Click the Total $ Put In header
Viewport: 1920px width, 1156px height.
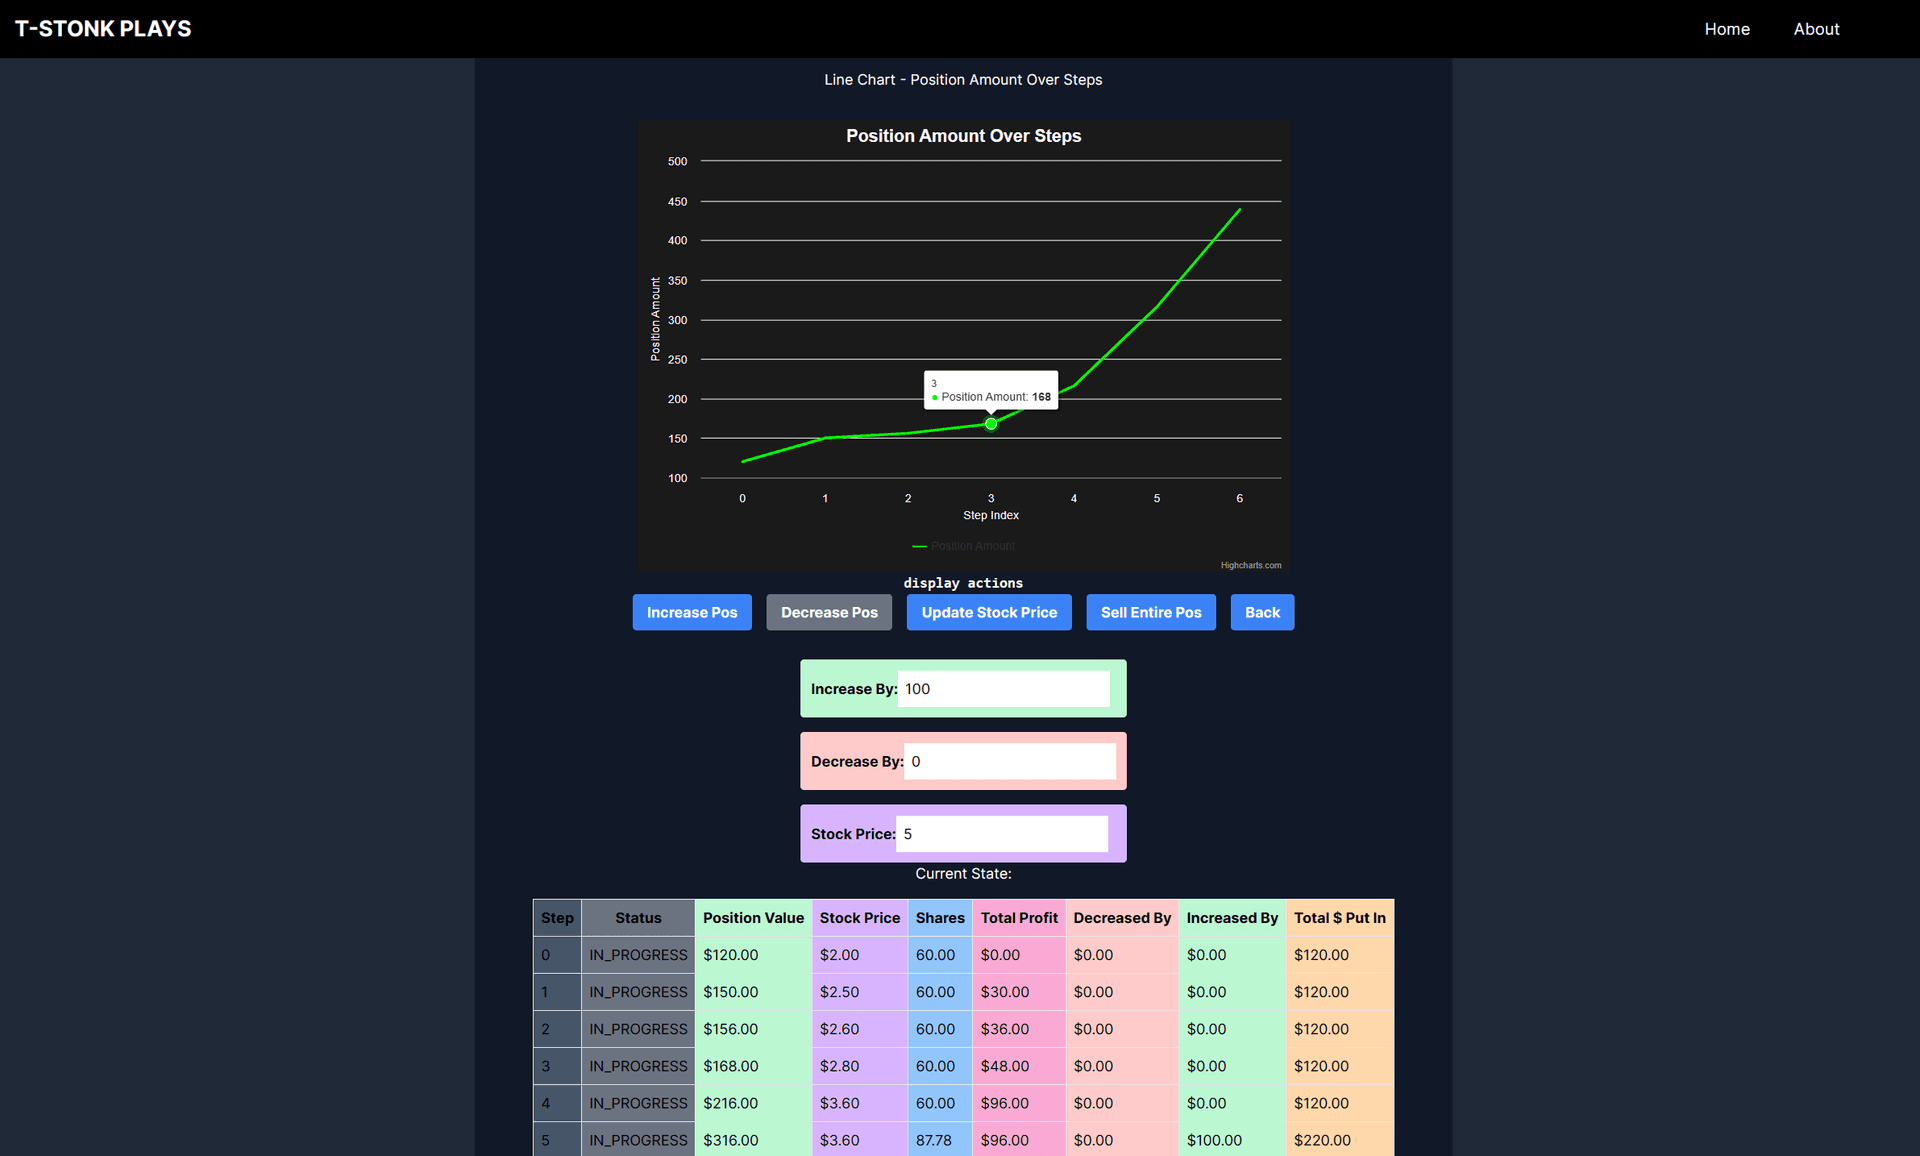pyautogui.click(x=1340, y=918)
